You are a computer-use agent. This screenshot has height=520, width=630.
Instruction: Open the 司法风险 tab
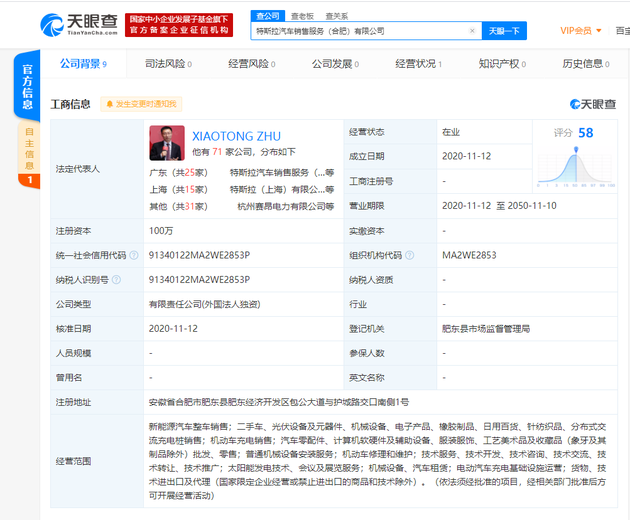(x=167, y=64)
